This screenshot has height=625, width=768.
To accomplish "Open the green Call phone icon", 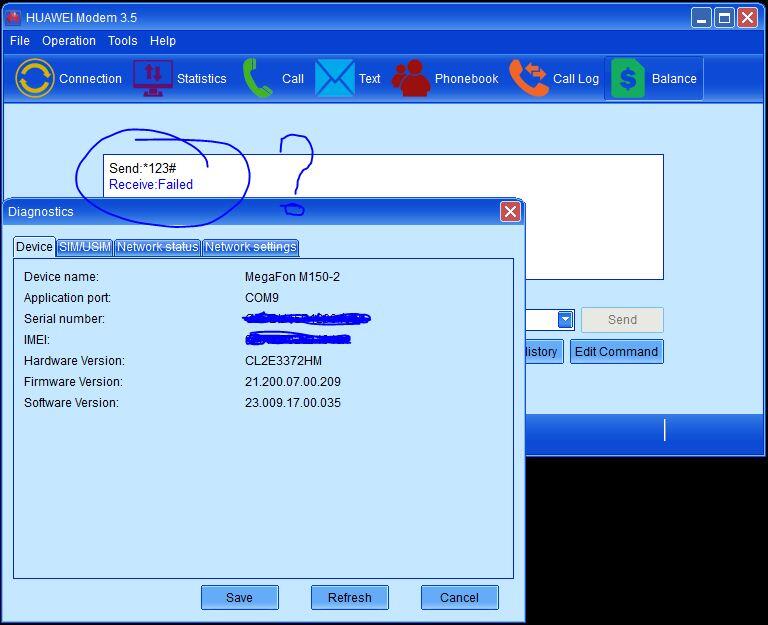I will 258,78.
